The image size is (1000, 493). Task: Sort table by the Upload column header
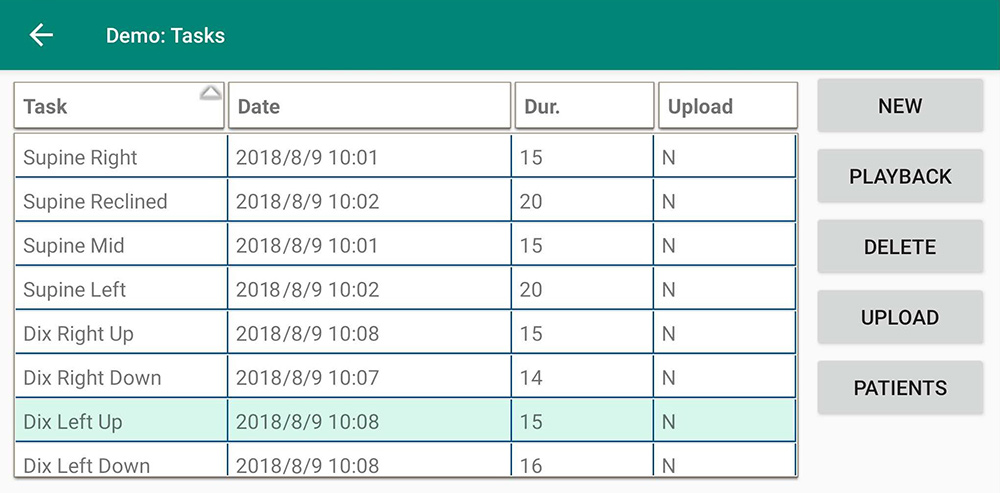(x=727, y=106)
